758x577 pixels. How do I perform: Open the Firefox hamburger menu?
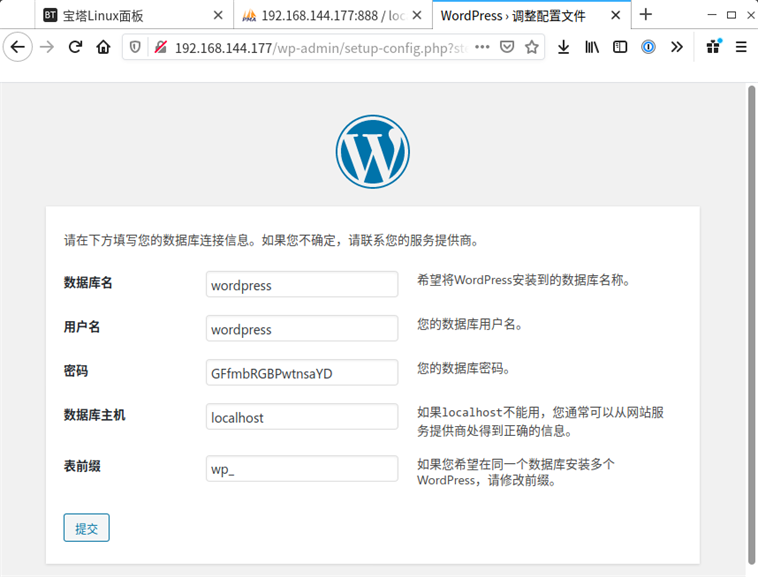(741, 47)
